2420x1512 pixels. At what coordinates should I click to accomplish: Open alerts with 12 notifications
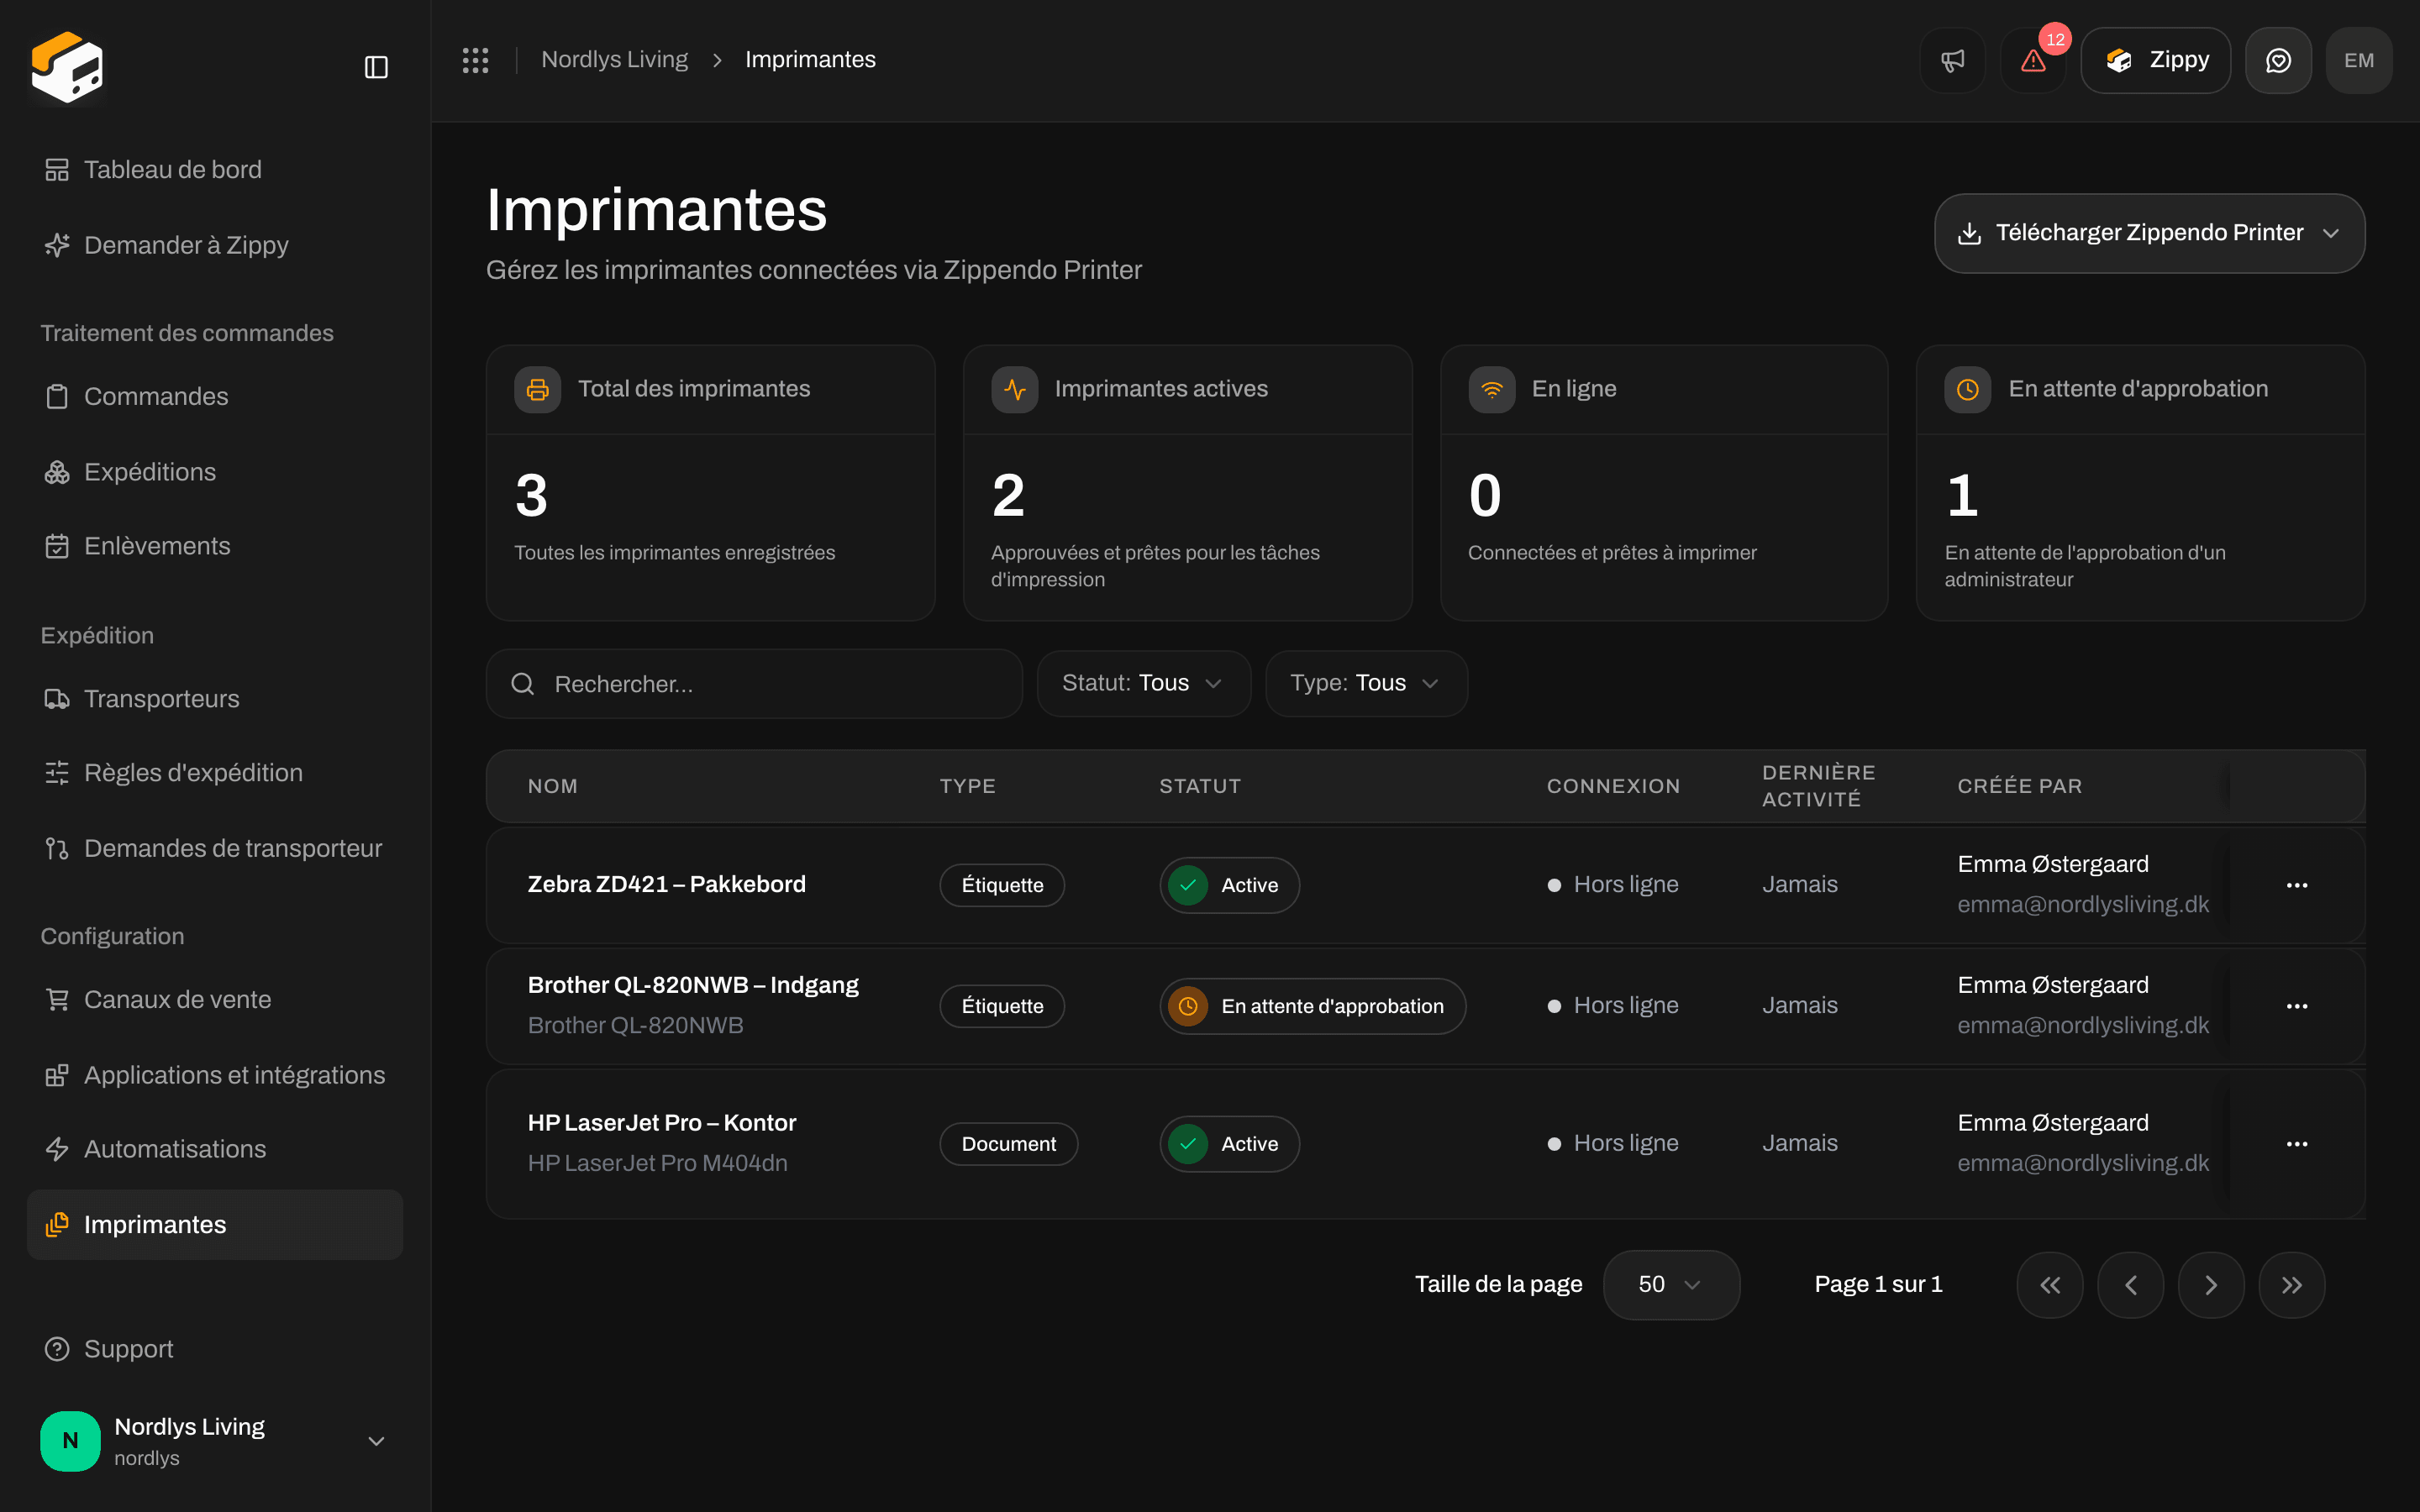click(2033, 60)
